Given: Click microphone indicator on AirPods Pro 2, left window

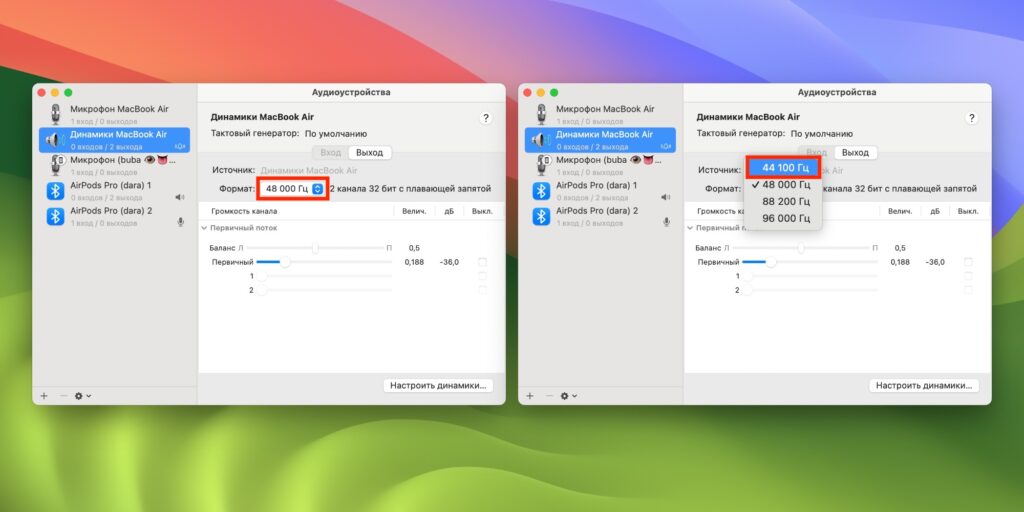Looking at the screenshot, I should (180, 222).
